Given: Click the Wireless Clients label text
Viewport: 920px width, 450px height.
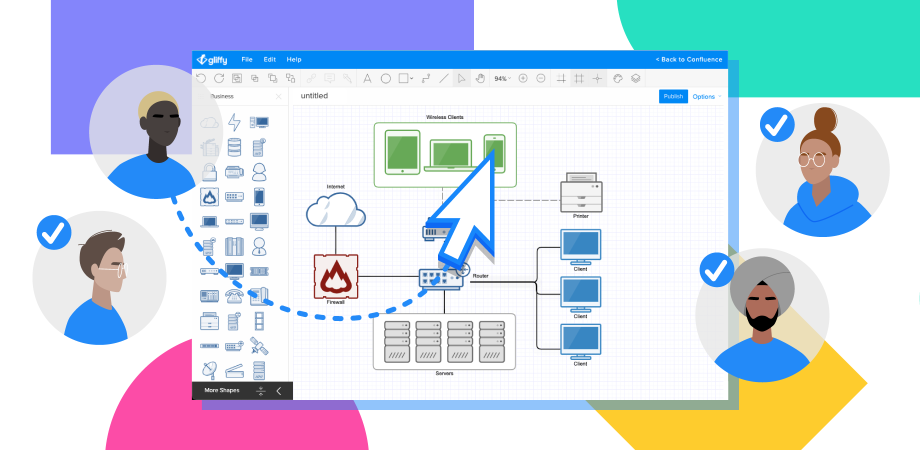Looking at the screenshot, I should pyautogui.click(x=445, y=117).
